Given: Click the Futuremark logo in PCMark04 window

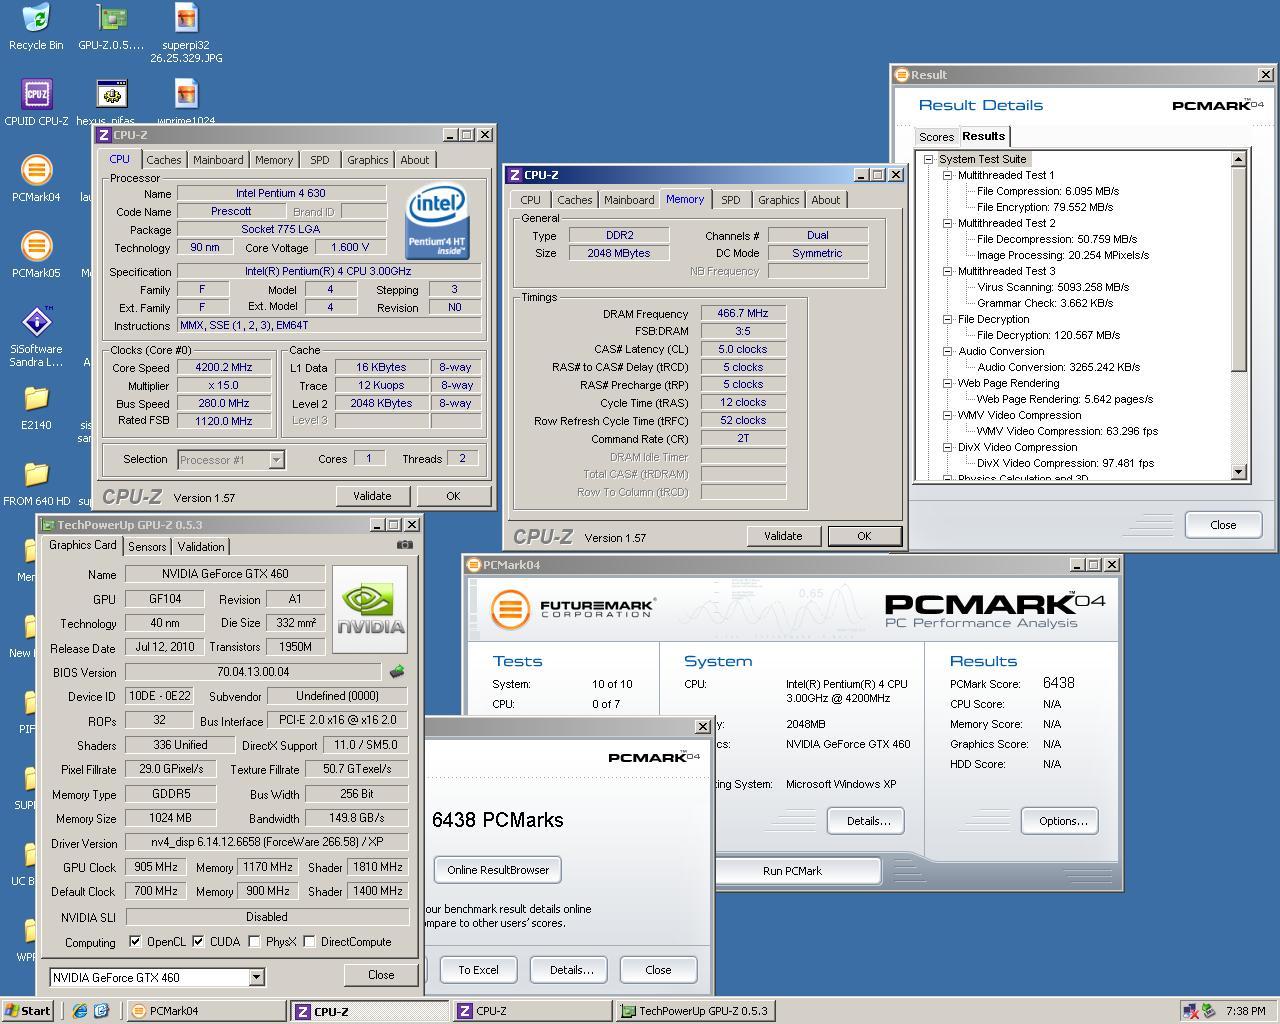Looking at the screenshot, I should coord(573,608).
